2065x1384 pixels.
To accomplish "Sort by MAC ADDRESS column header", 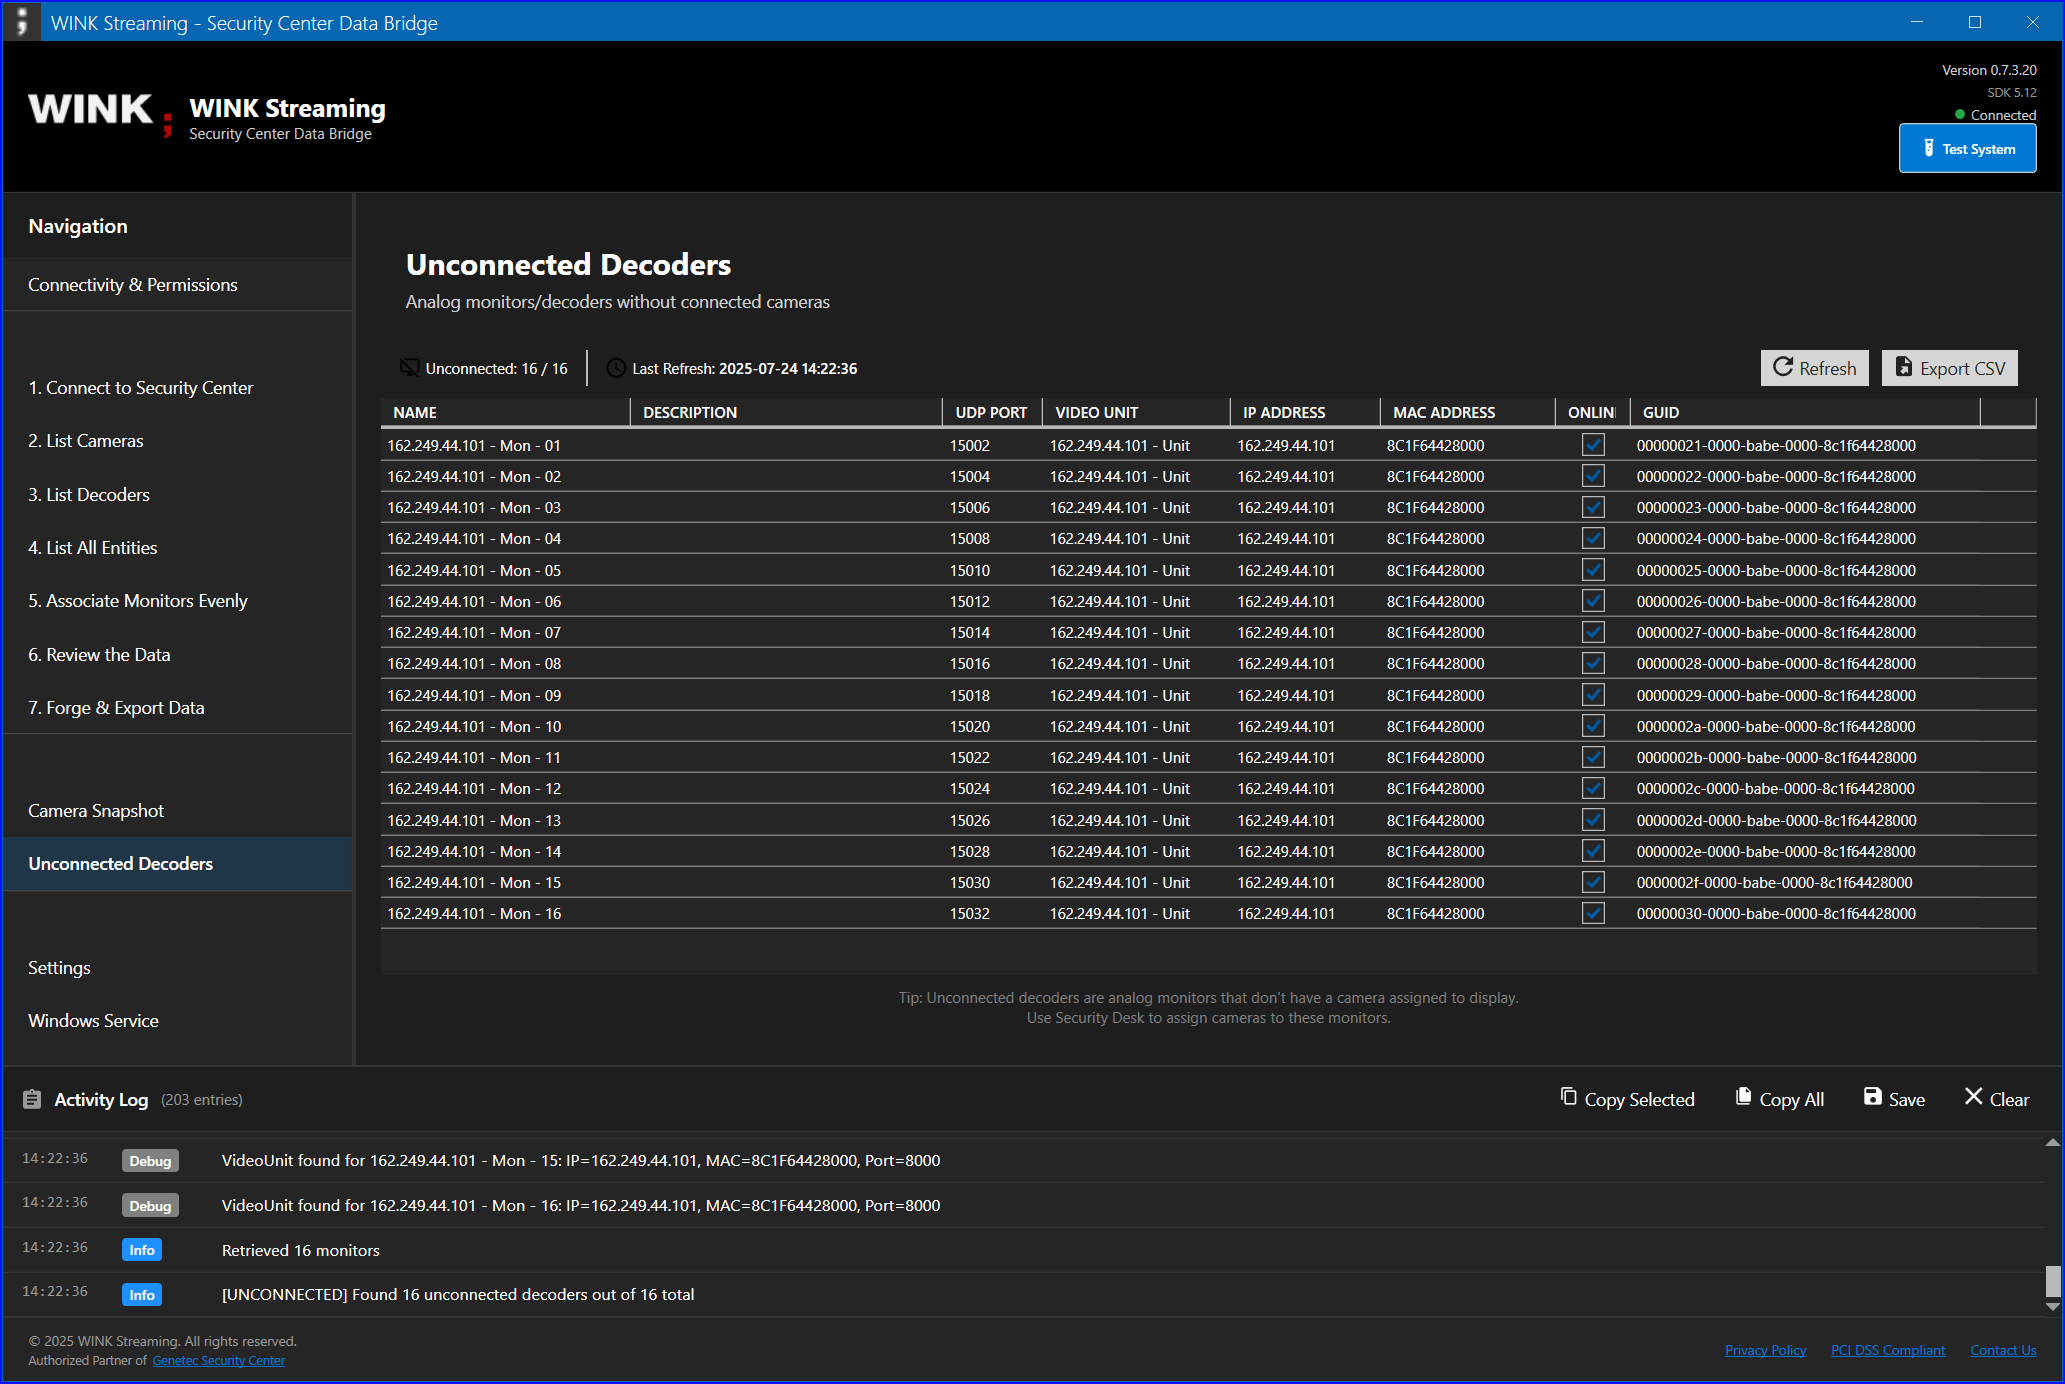I will (1468, 412).
